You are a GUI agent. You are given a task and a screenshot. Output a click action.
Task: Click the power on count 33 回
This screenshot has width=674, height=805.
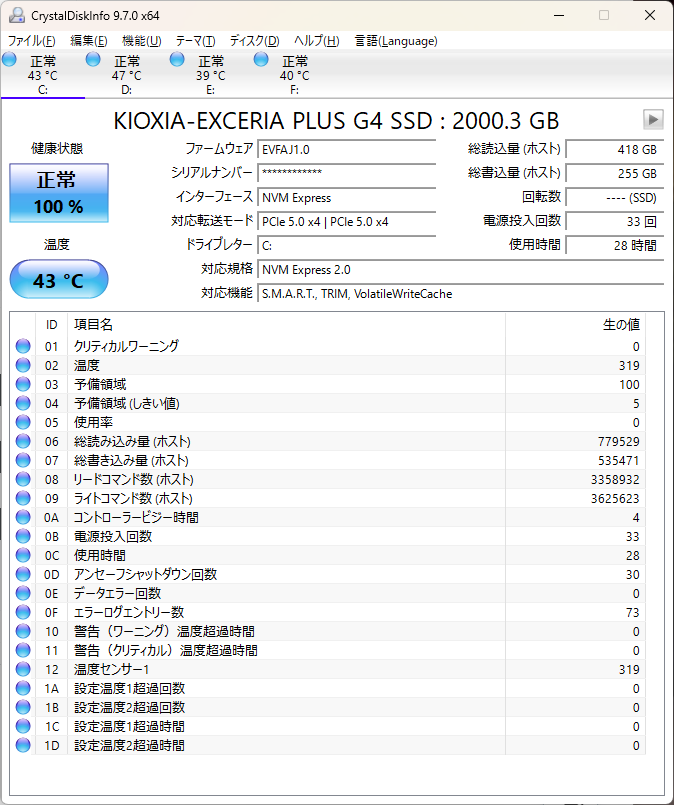click(614, 222)
